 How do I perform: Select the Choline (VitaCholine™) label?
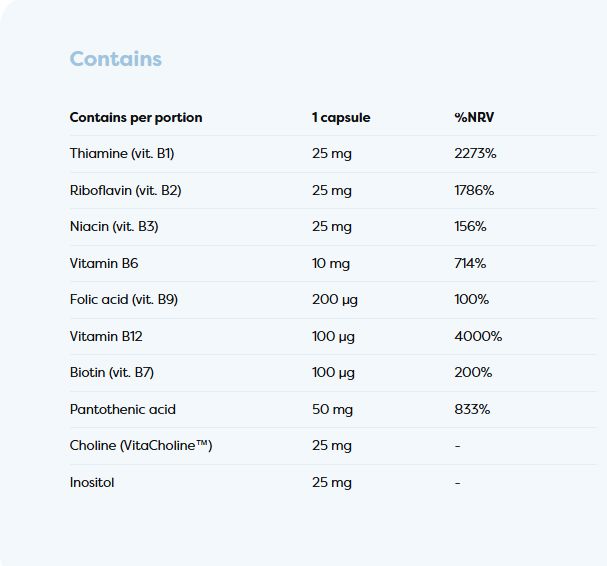141,446
